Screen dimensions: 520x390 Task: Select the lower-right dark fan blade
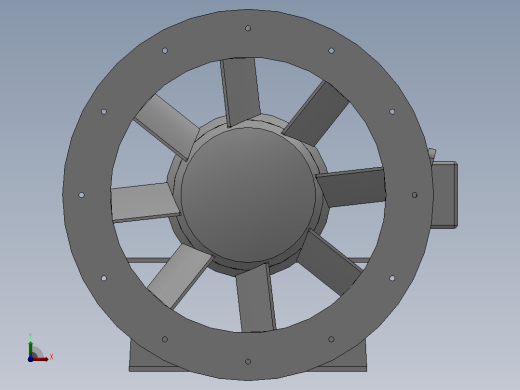(x=329, y=263)
